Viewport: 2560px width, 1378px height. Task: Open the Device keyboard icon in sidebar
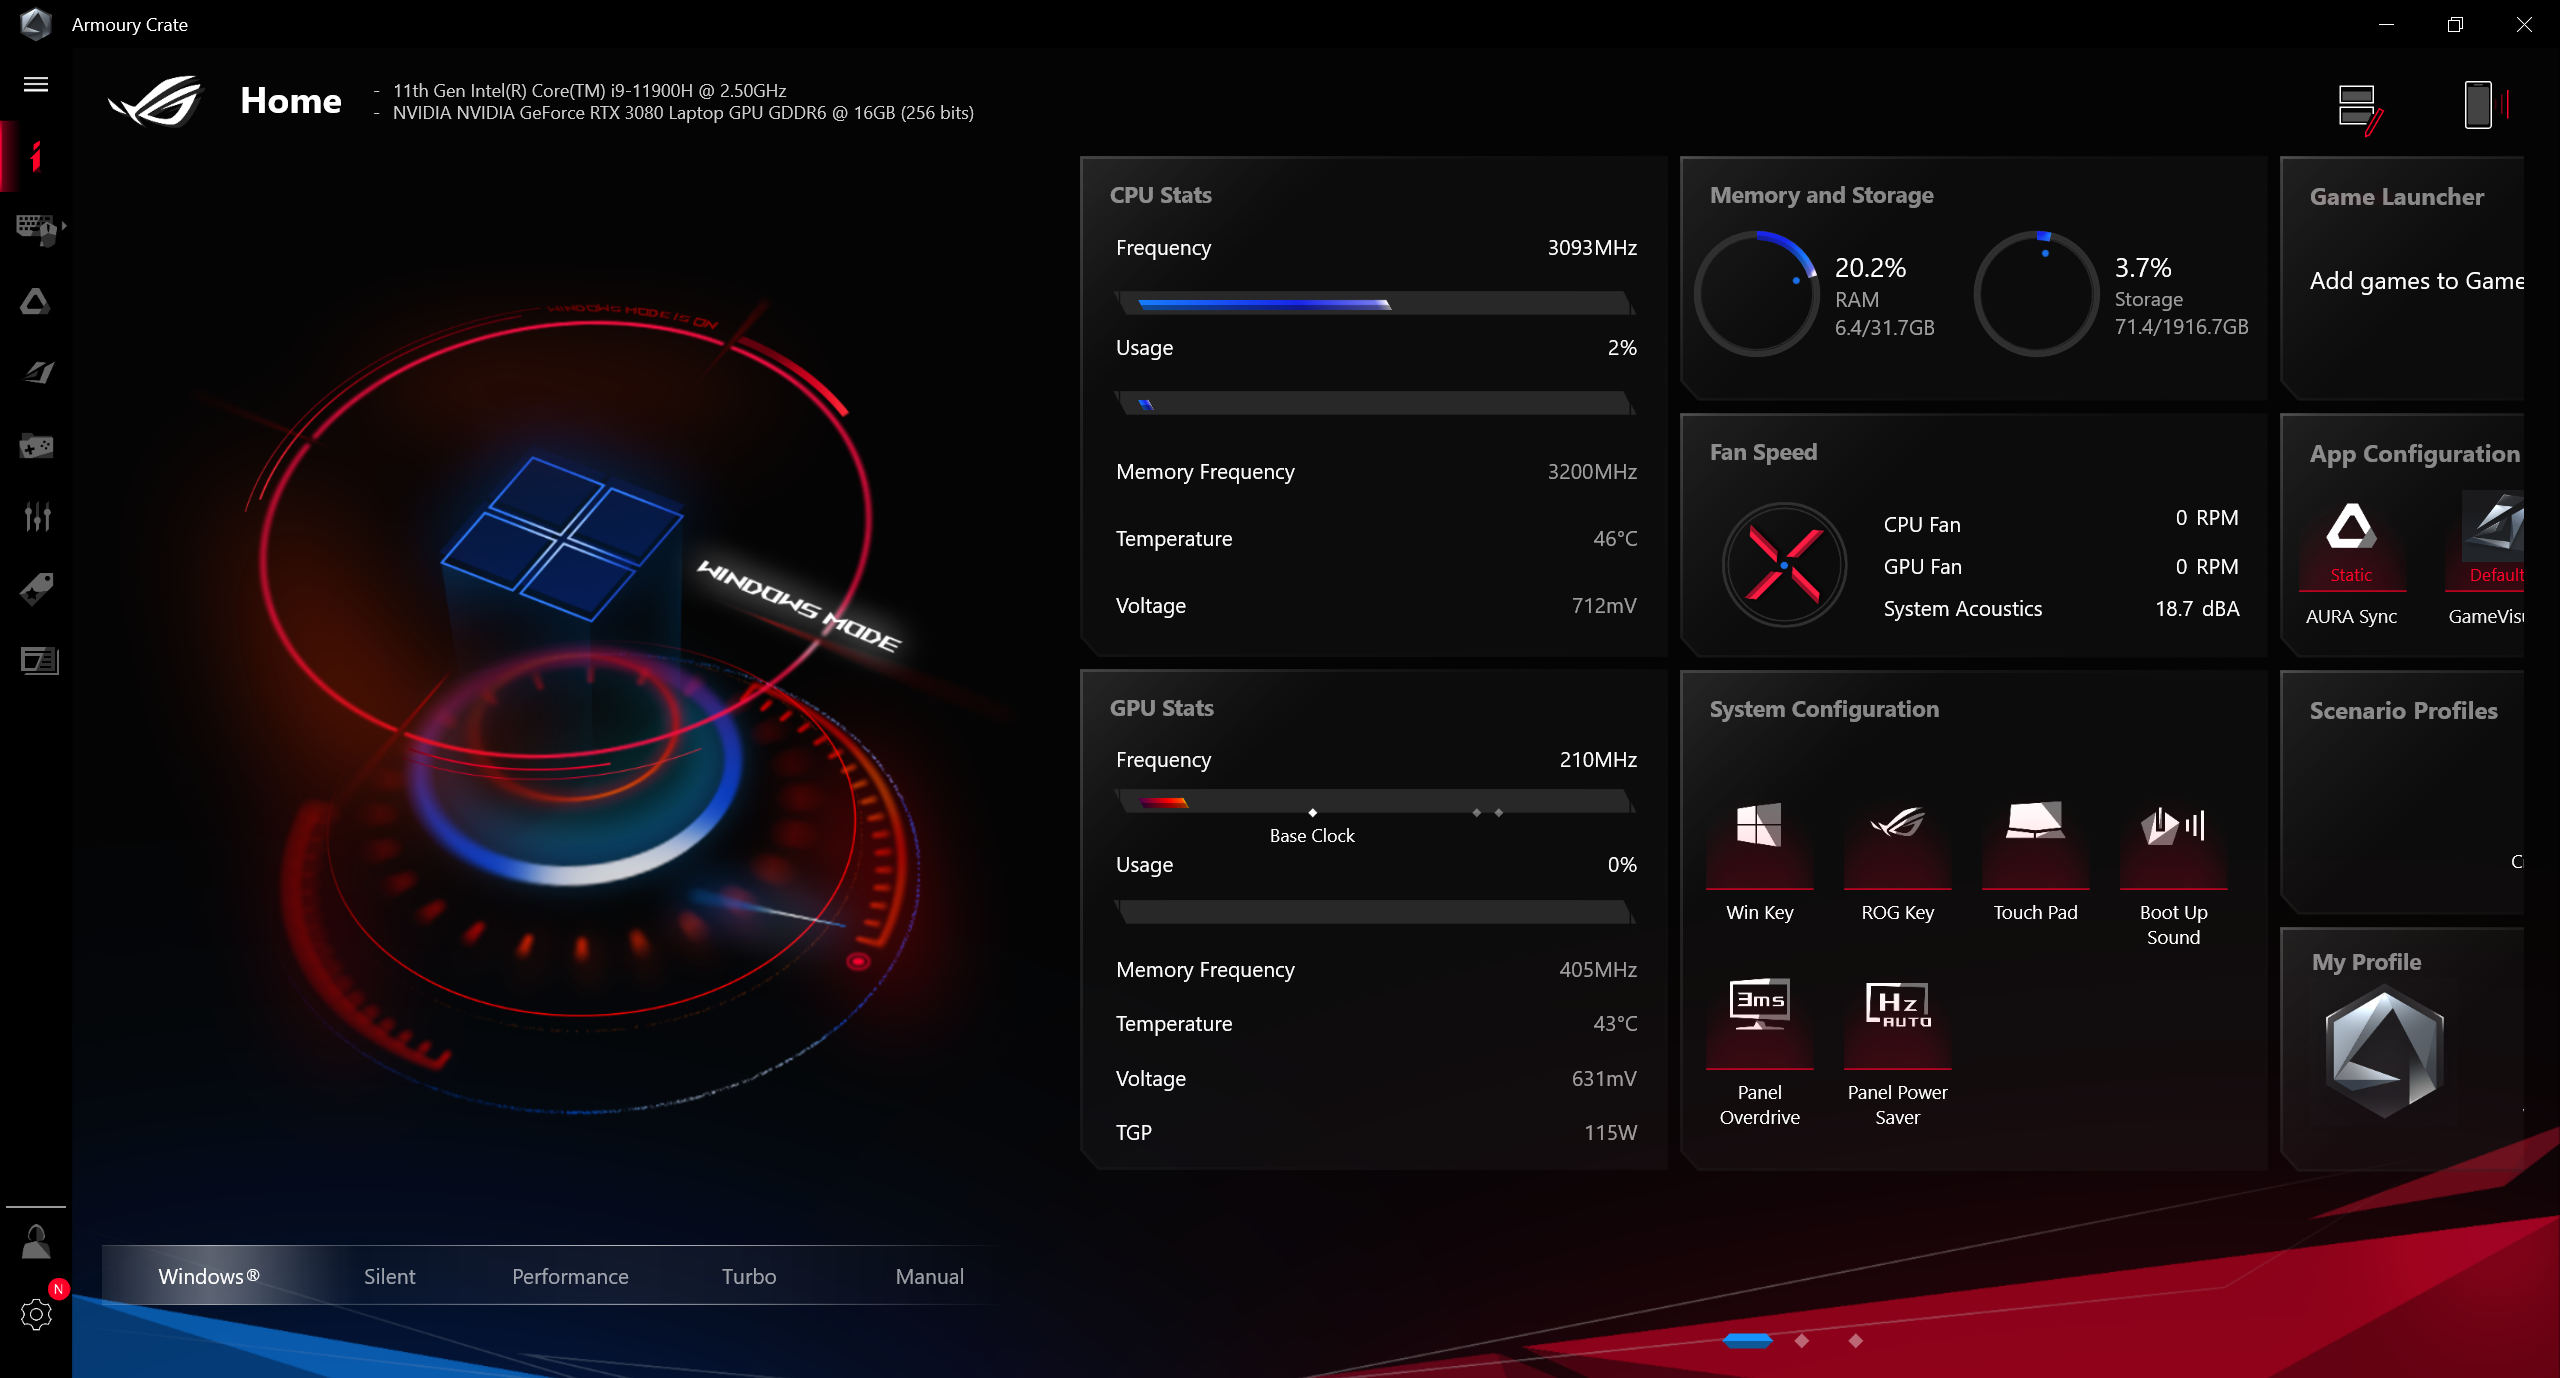tap(38, 229)
